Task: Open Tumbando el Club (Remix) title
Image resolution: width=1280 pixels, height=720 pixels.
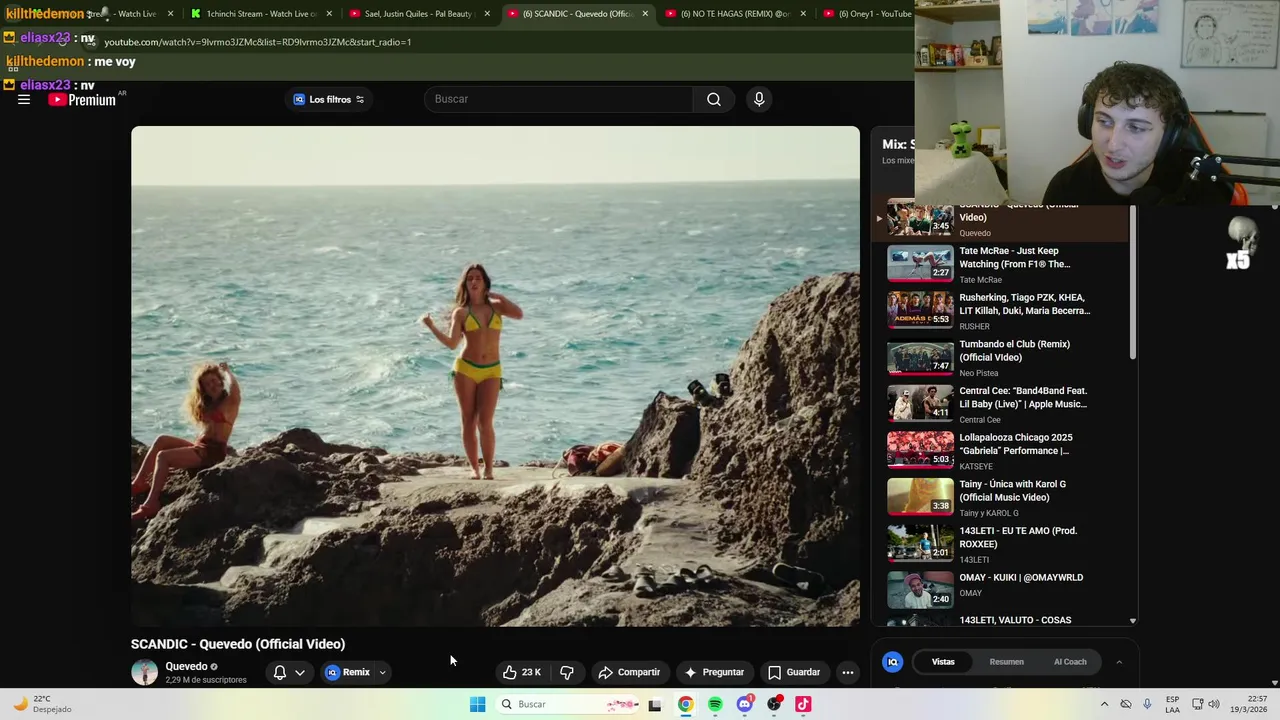Action: point(1014,350)
